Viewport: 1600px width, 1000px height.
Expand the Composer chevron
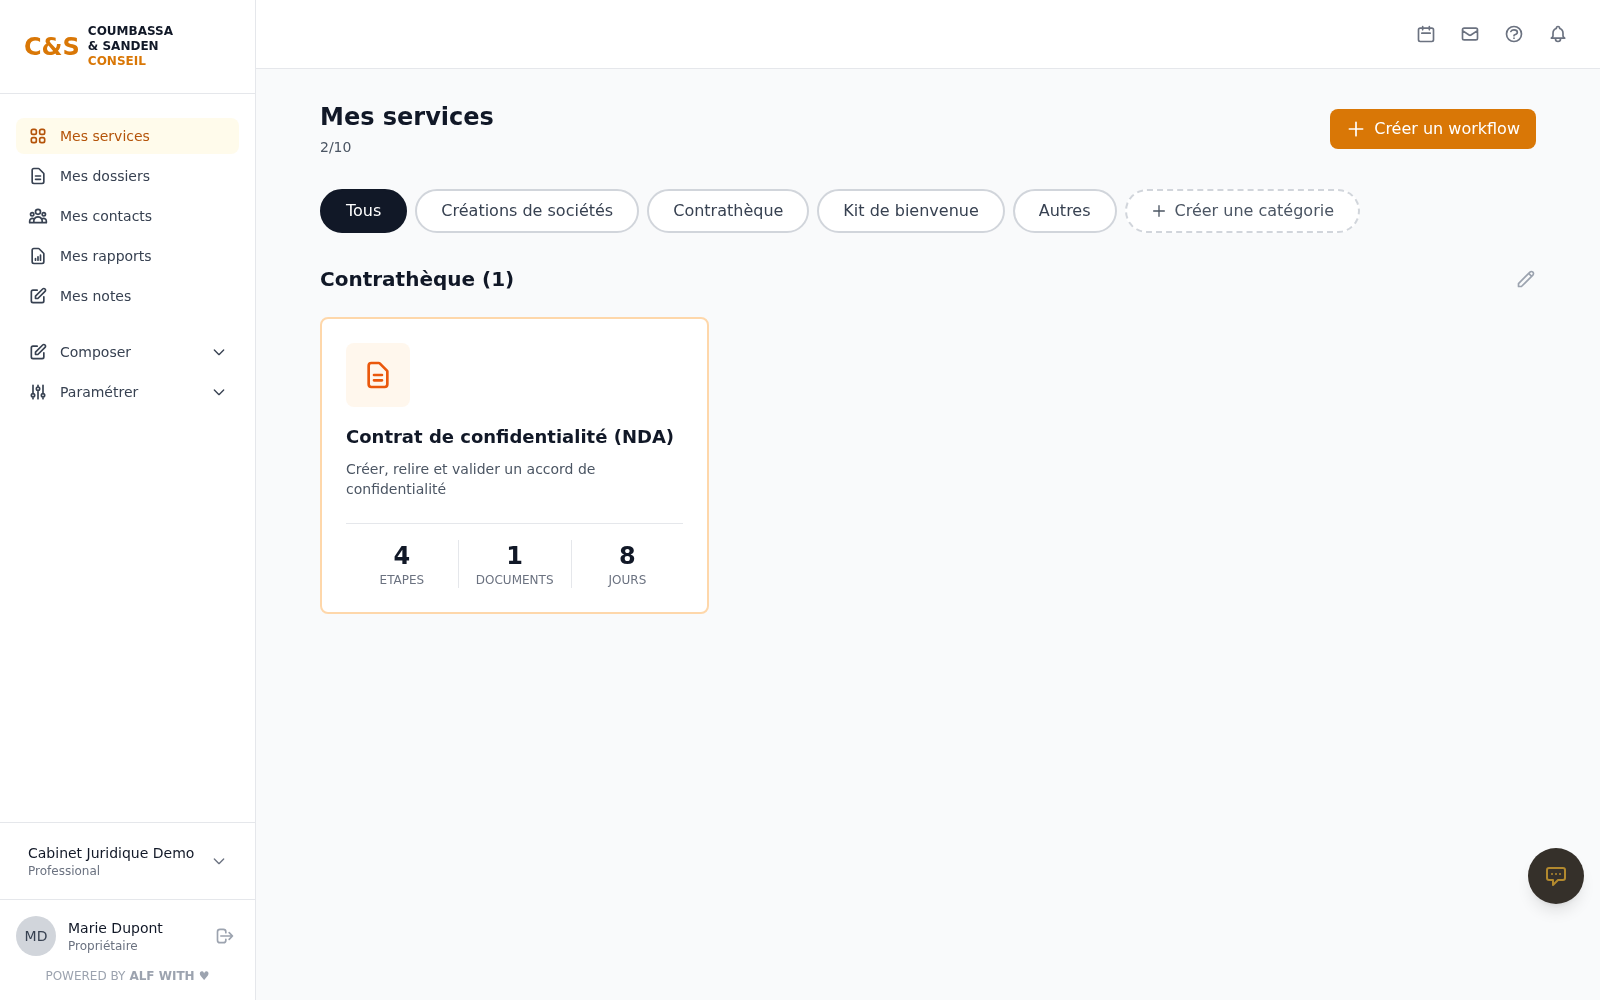[219, 352]
